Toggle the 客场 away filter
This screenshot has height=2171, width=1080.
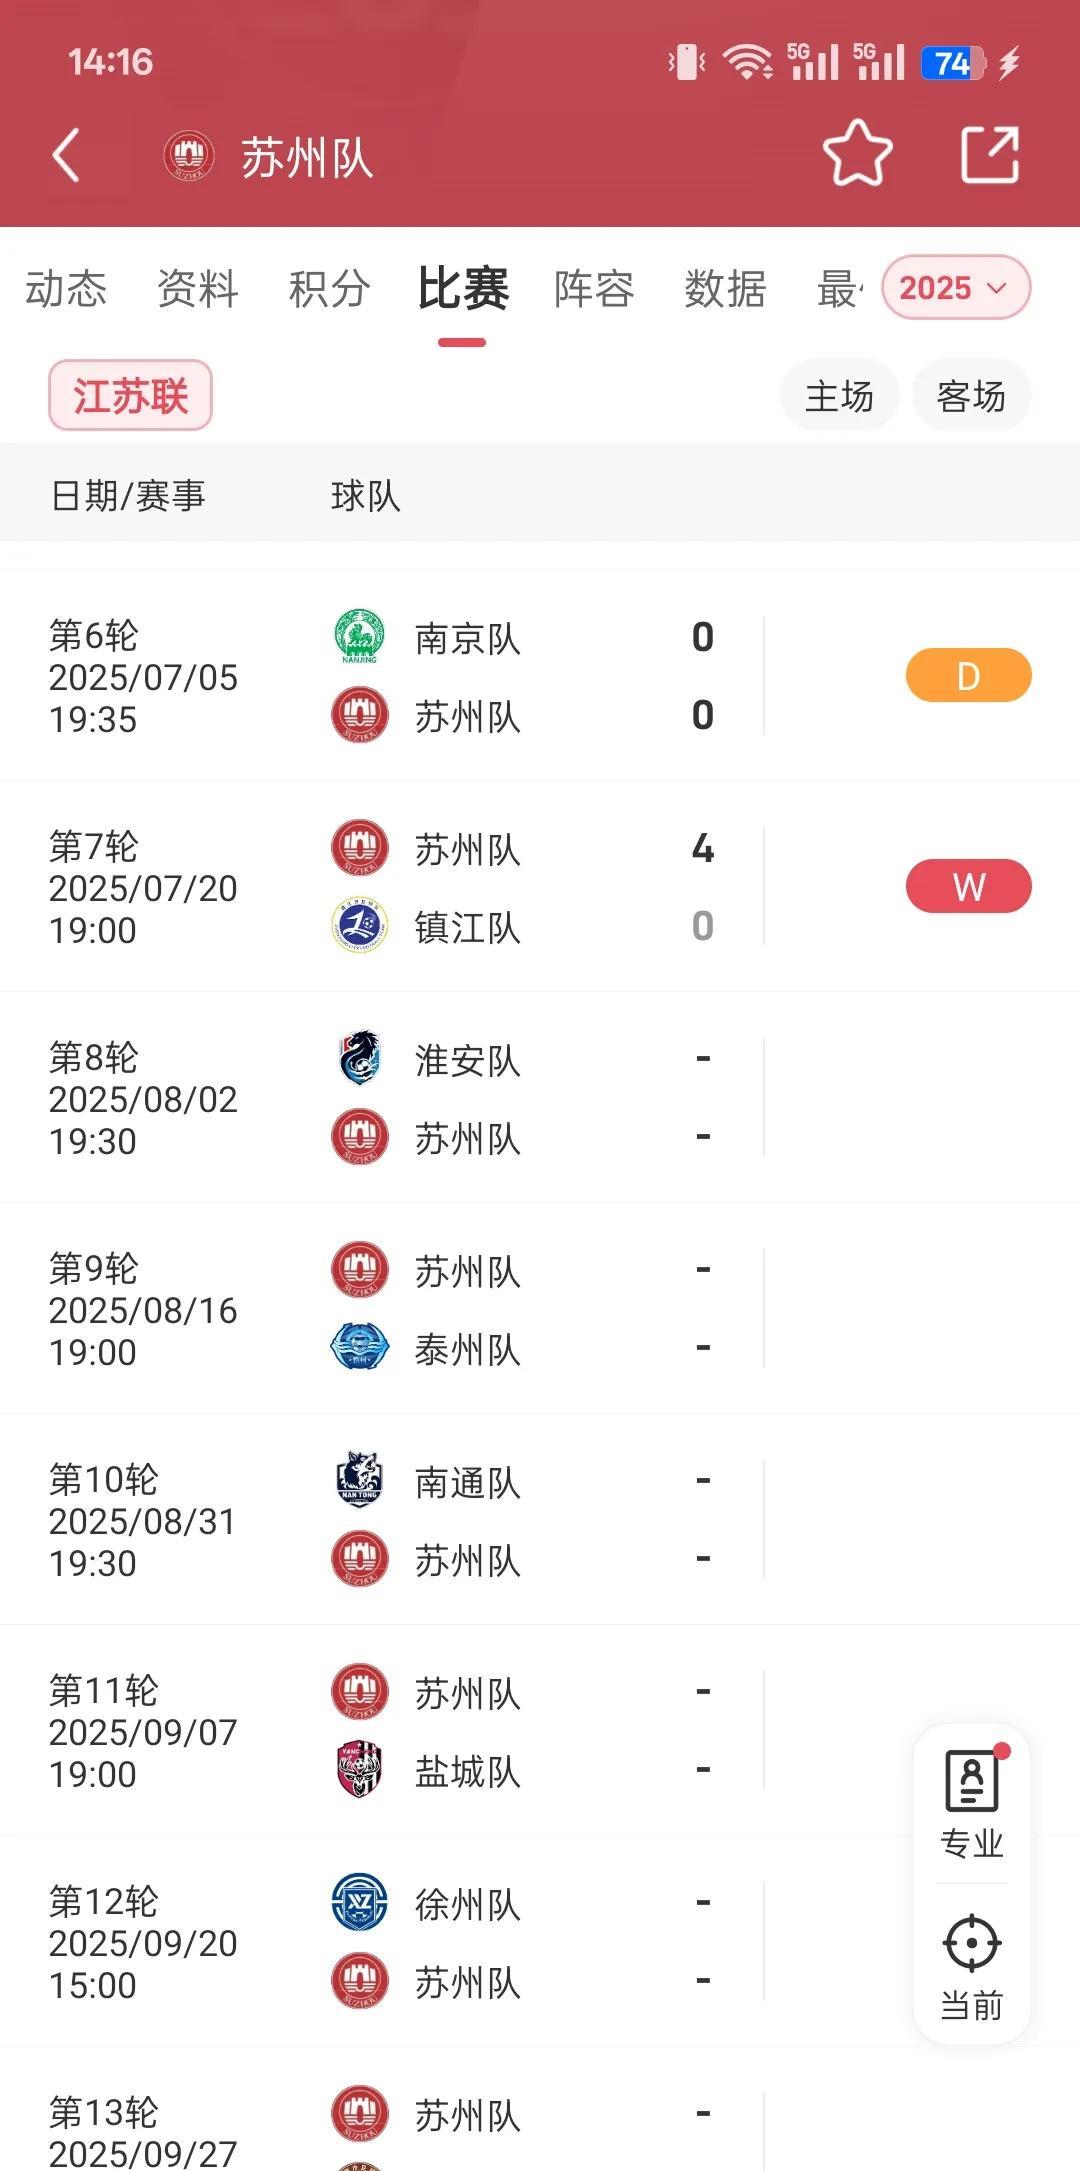click(970, 396)
